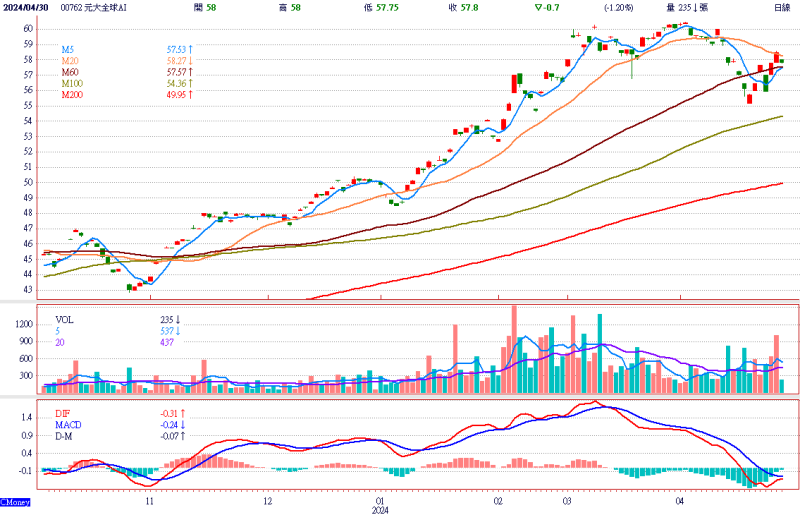
Task: Click the M100 moving average legend
Action: click(71, 84)
